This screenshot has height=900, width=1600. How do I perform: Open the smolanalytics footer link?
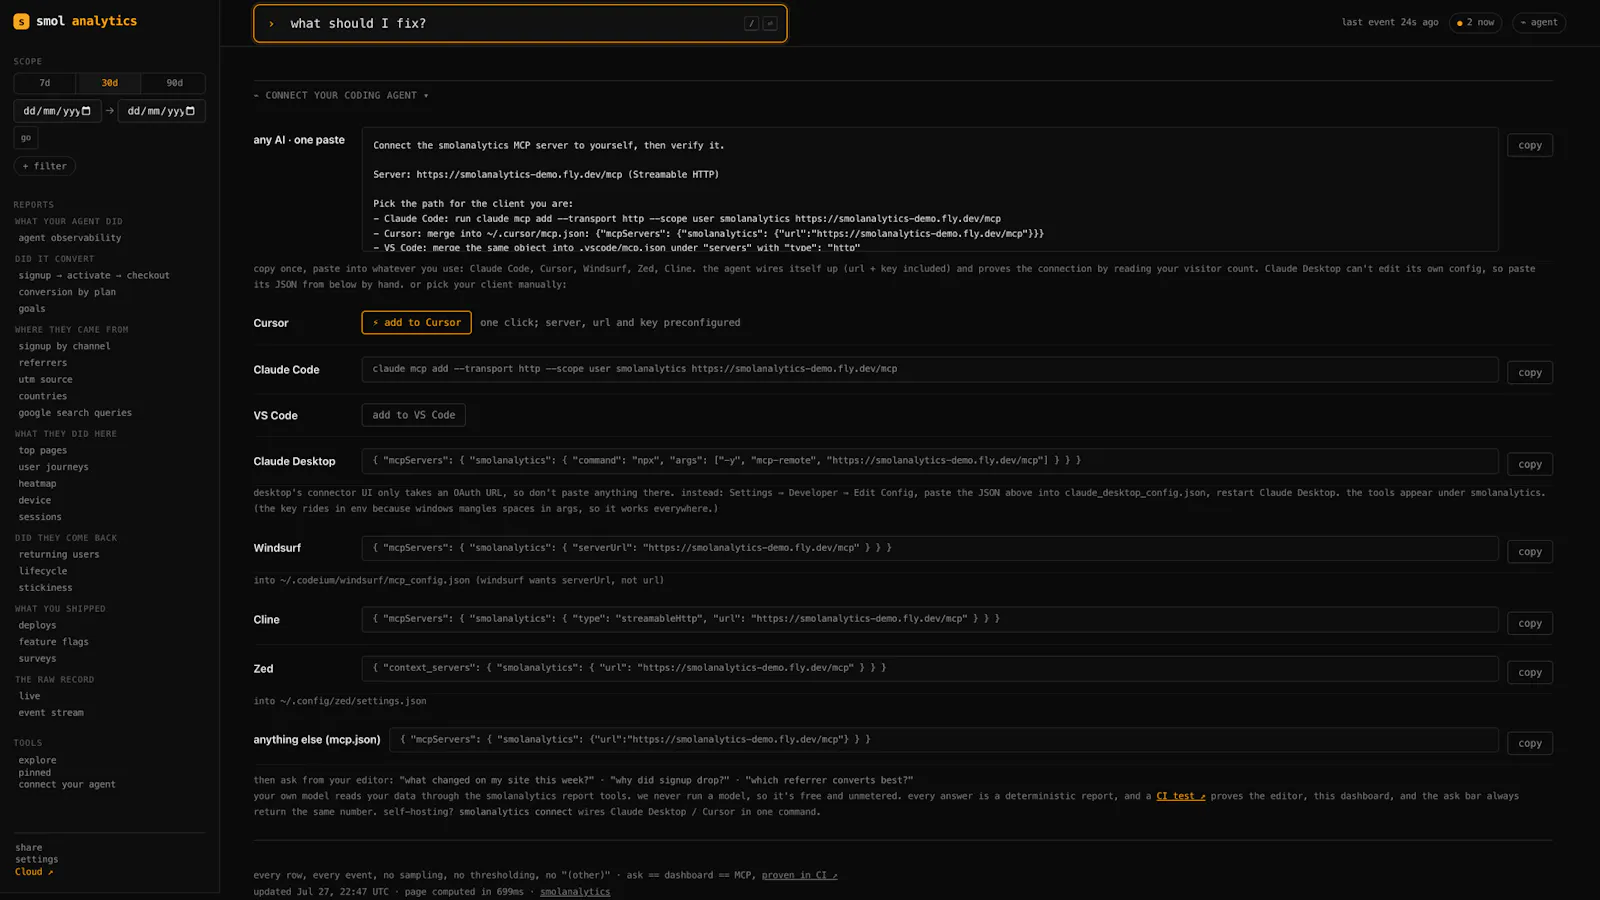(575, 891)
